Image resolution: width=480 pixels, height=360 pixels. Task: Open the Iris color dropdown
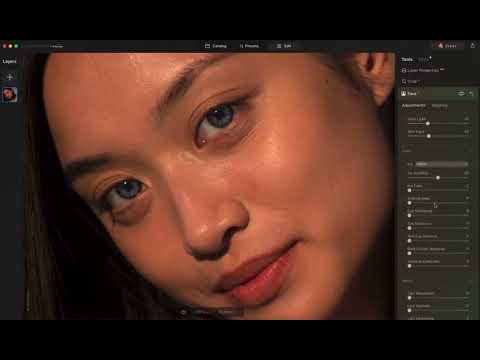pos(441,164)
